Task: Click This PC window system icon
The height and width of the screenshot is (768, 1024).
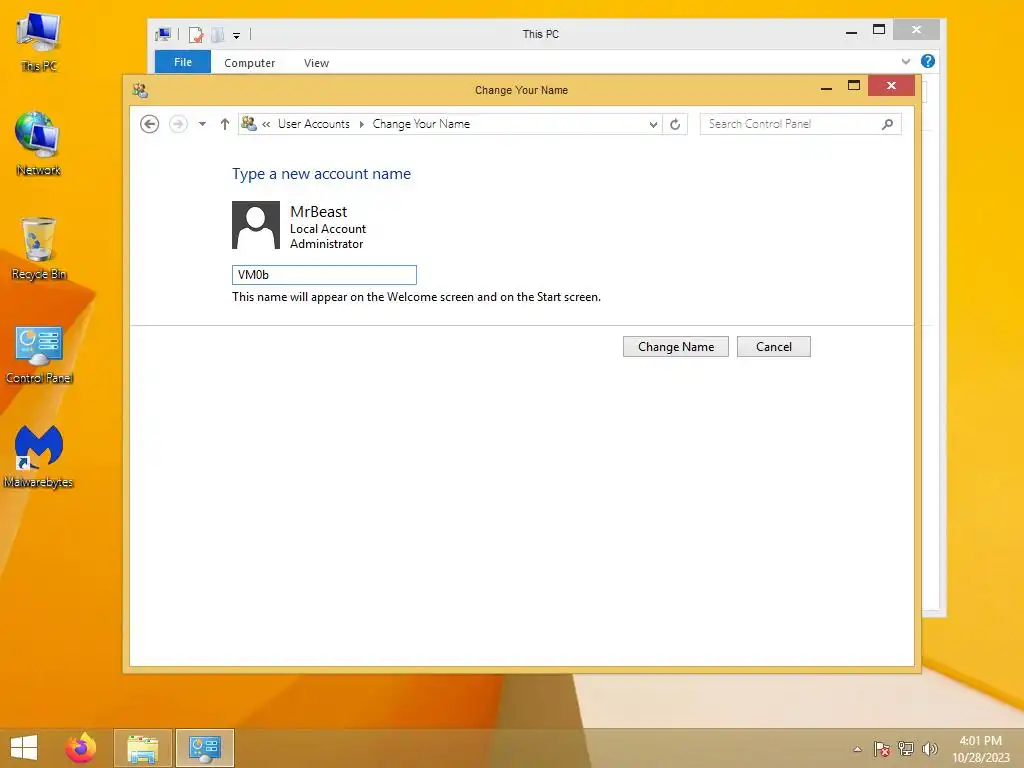Action: [x=163, y=34]
